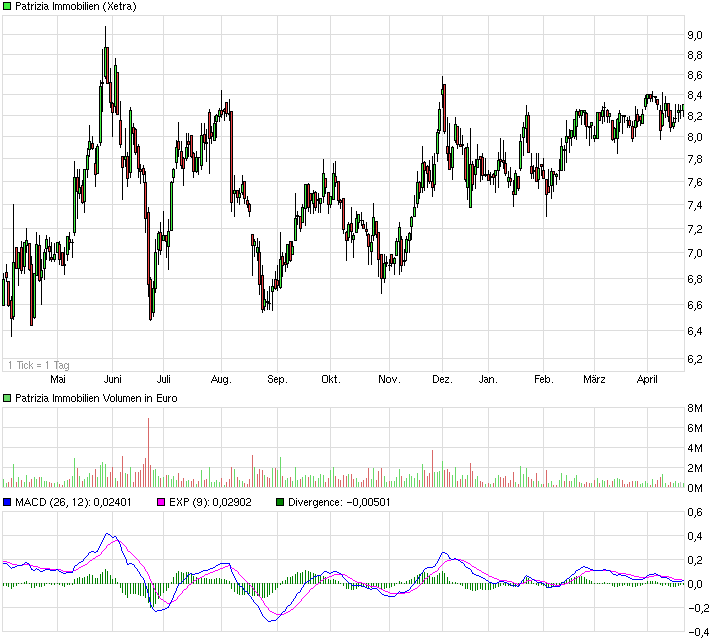Click the 'Sep.' month axis label
The image size is (726, 640).
pyautogui.click(x=277, y=380)
